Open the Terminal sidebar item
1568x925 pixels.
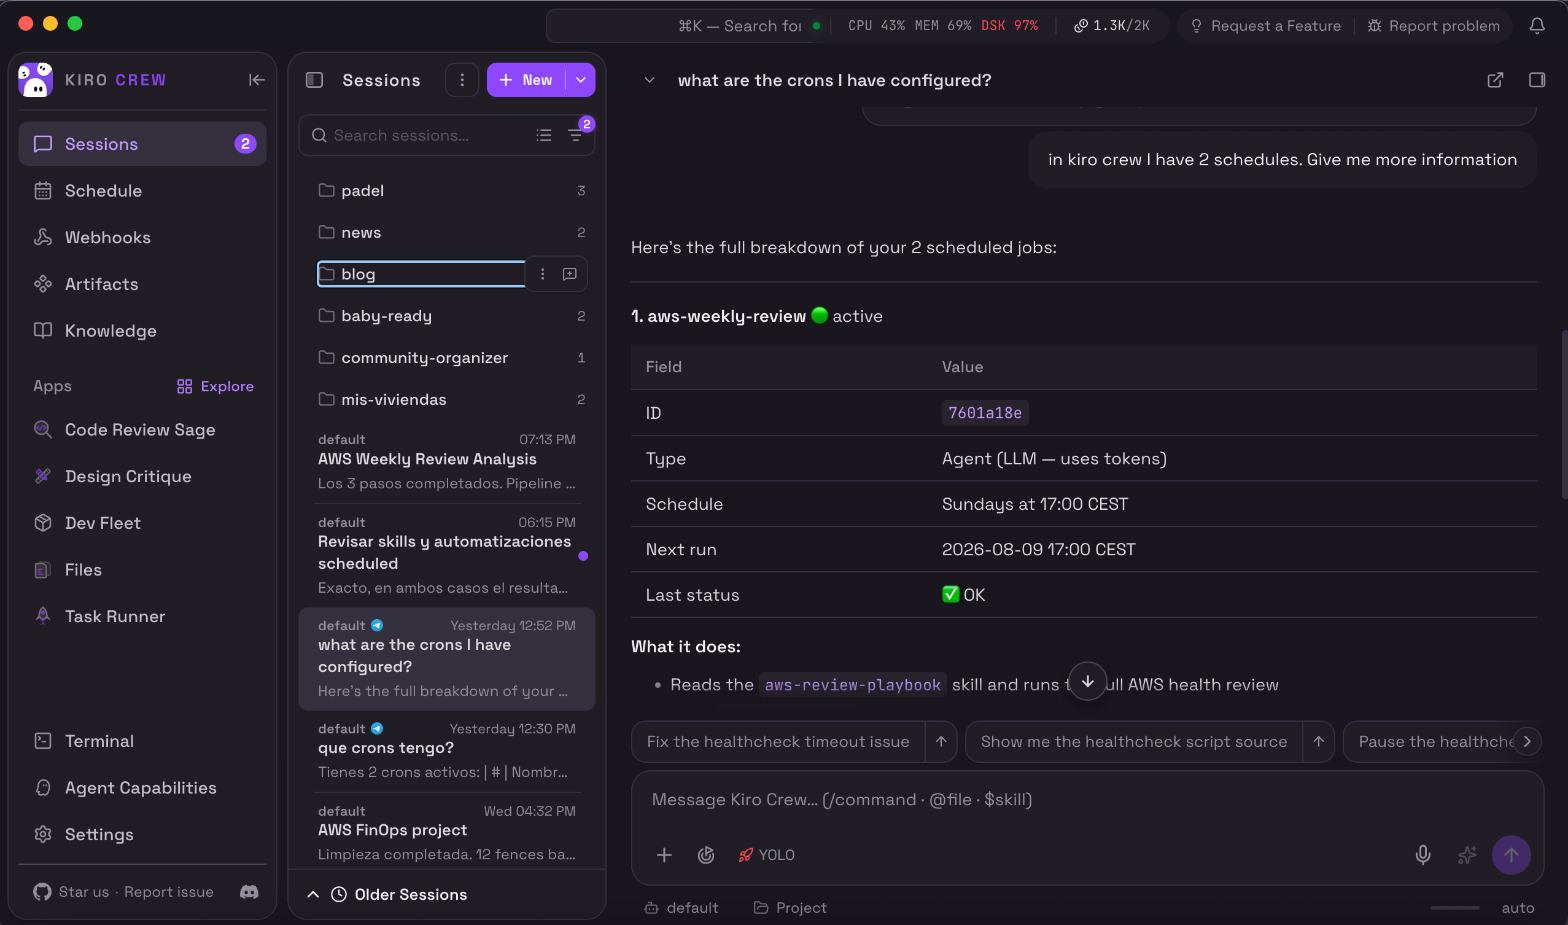point(142,741)
